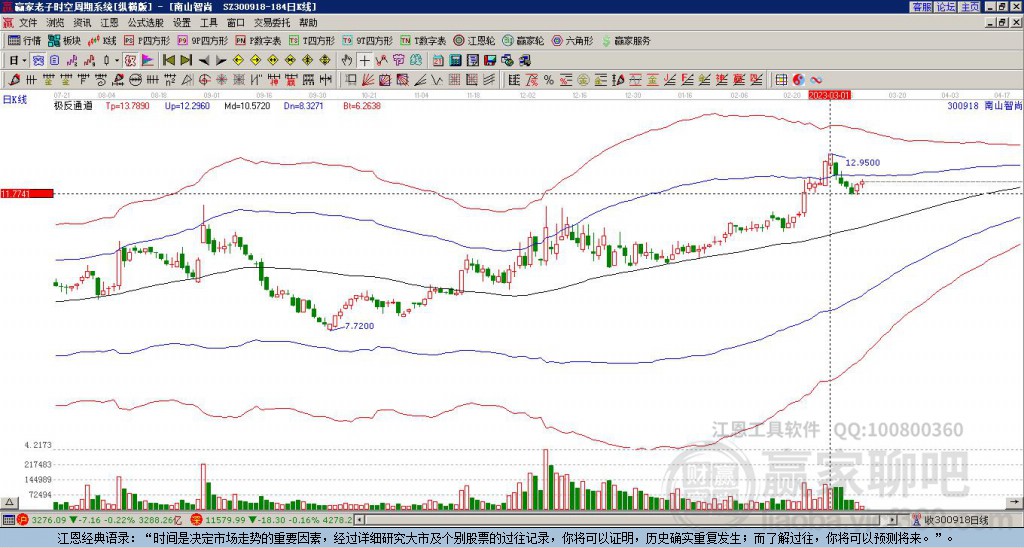Toggle the 权 adjustment icon

(130, 61)
